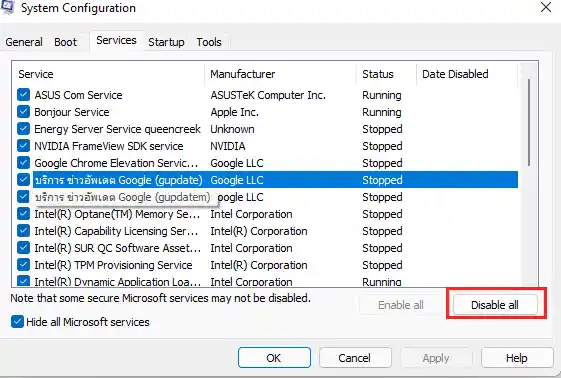Sort by the Manufacturer column header
The image size is (561, 378).
(280, 74)
